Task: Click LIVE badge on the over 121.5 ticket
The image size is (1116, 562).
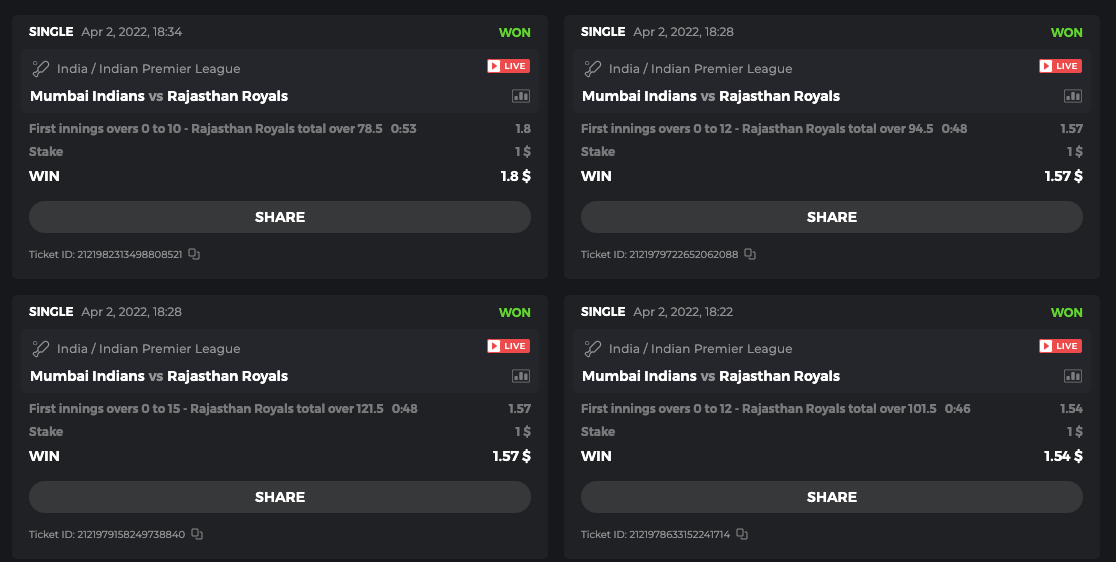Action: [508, 346]
